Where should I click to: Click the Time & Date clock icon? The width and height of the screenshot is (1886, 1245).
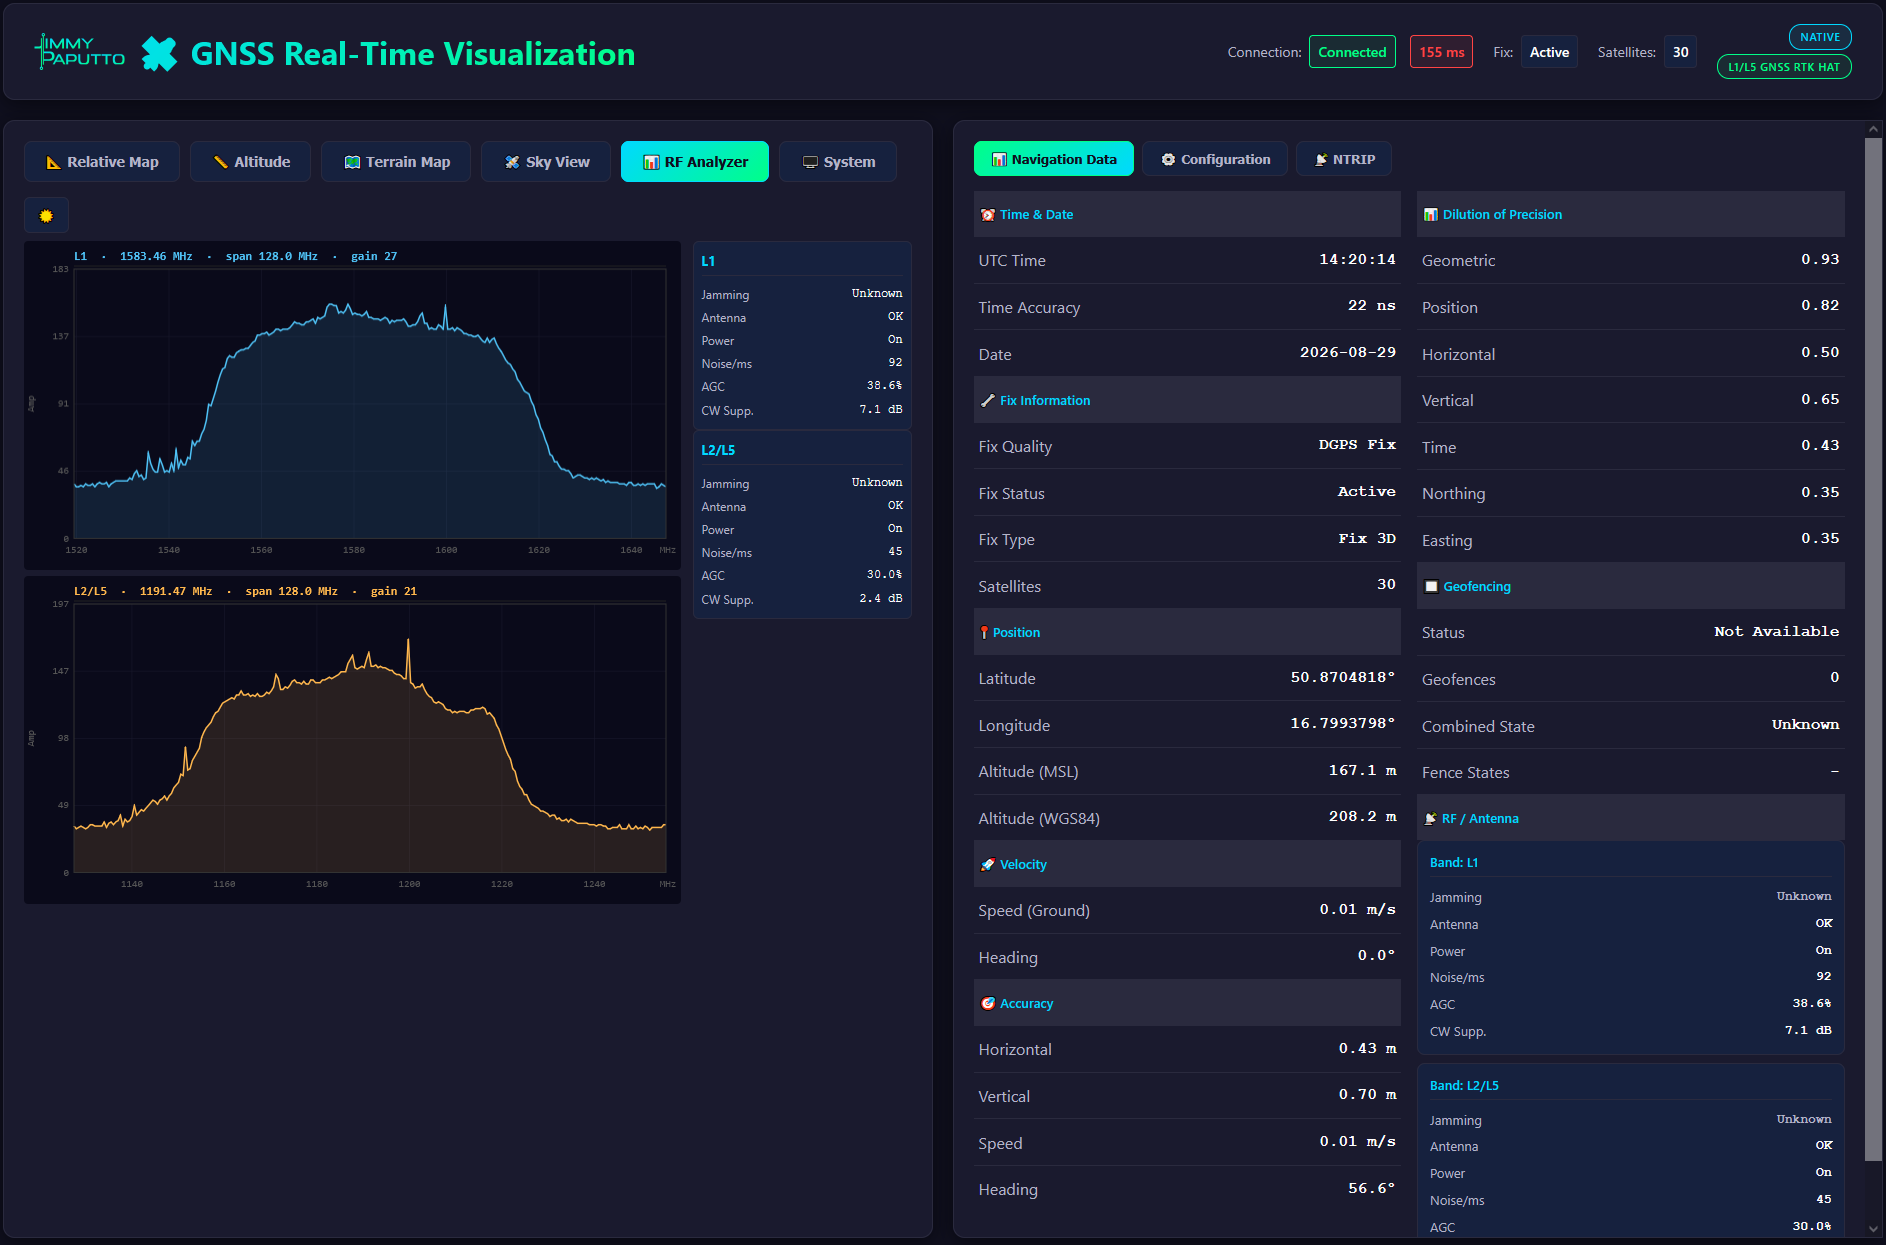coord(988,215)
